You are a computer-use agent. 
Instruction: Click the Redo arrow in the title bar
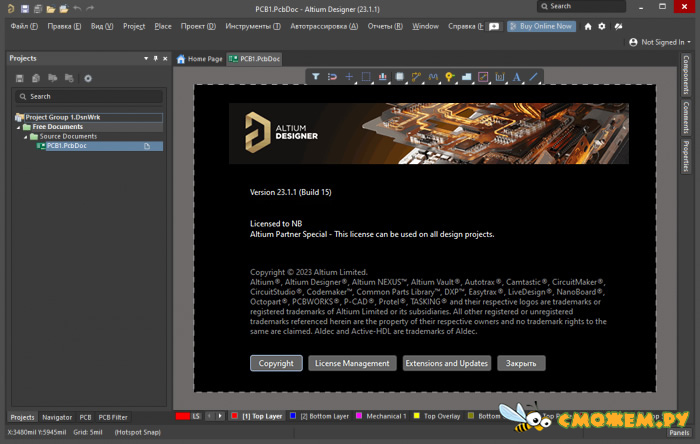tap(90, 8)
